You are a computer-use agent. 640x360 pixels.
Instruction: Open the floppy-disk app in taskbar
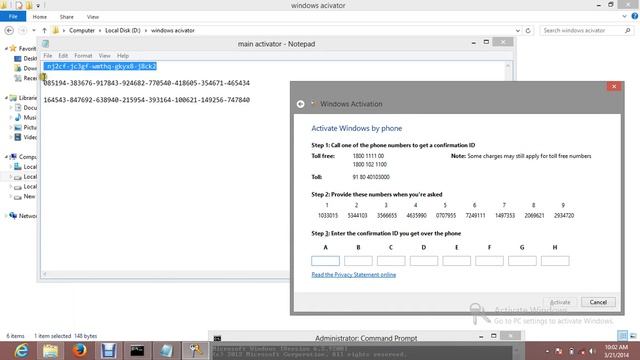[109, 351]
